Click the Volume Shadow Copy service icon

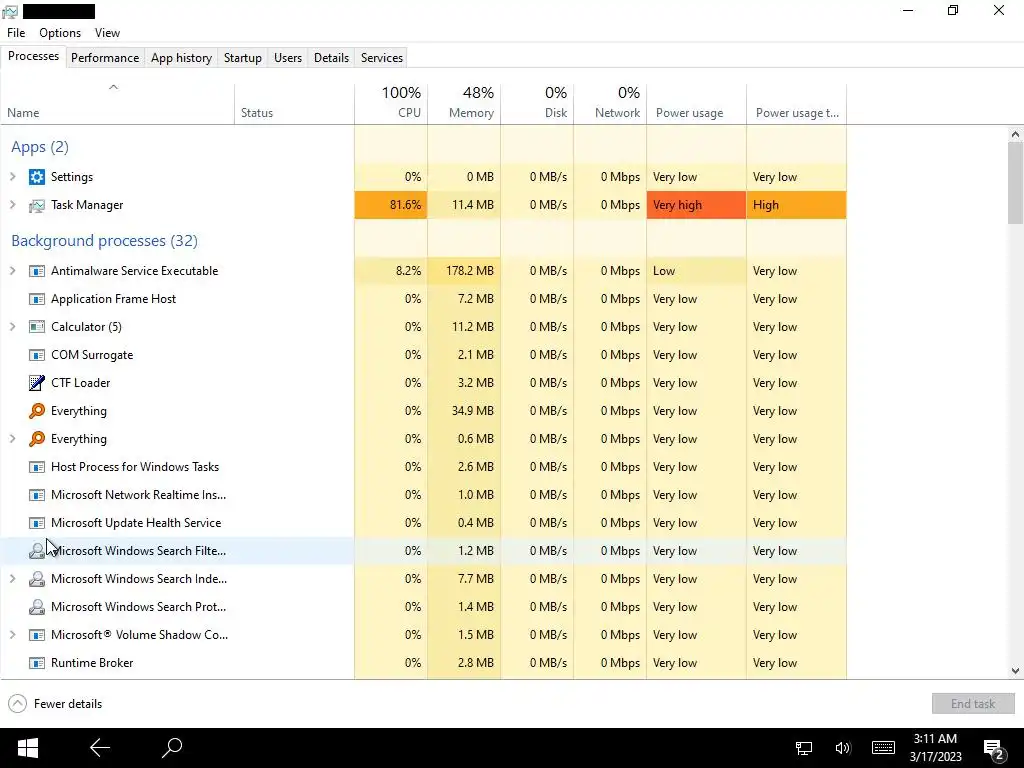[x=37, y=635]
